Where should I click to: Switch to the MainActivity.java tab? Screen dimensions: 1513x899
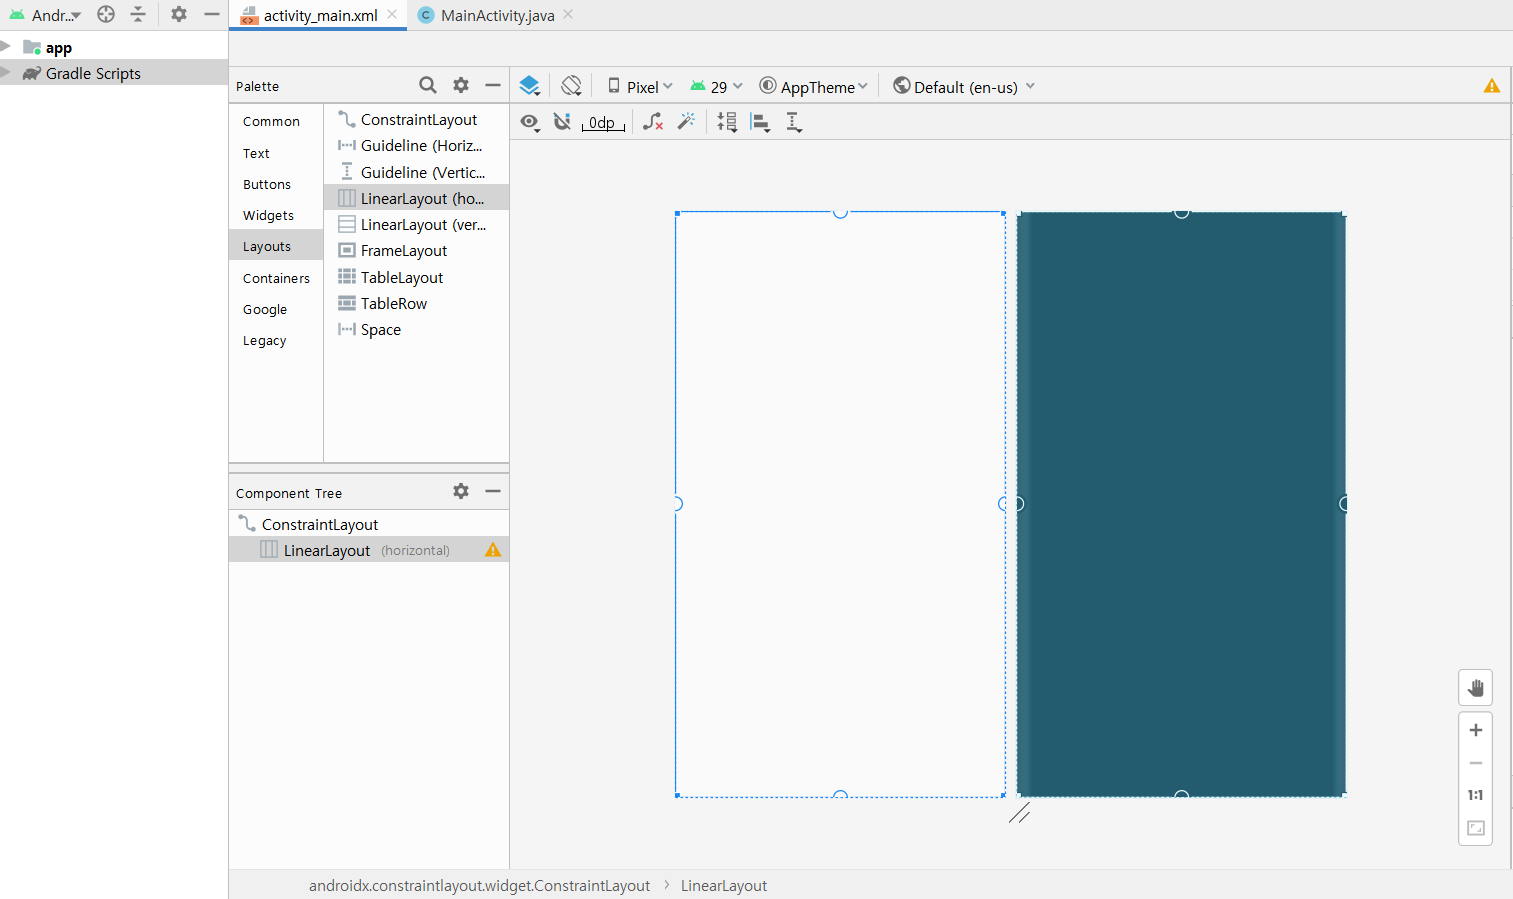coord(495,15)
